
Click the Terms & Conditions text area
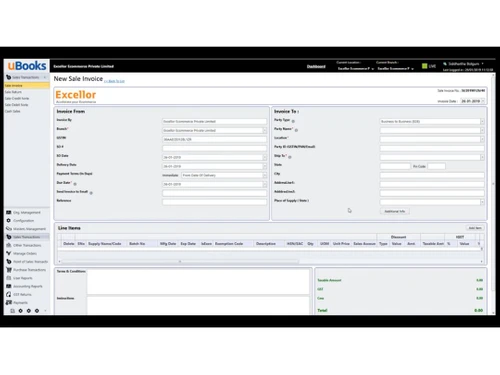pos(199,282)
